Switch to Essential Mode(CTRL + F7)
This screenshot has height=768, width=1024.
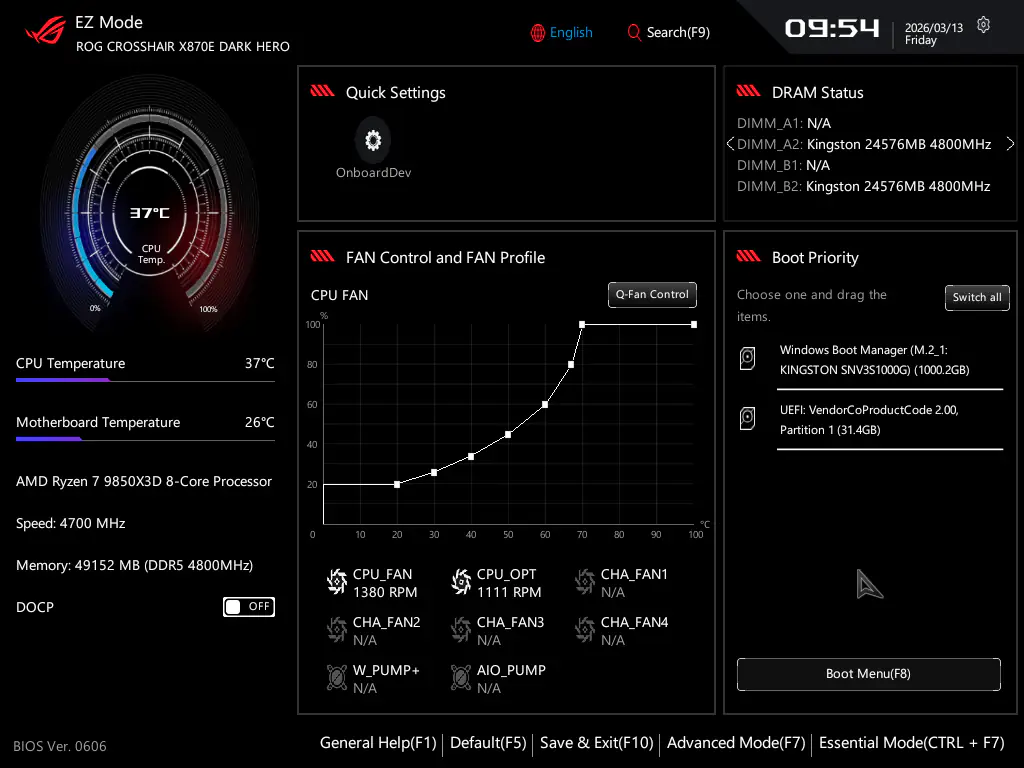click(x=912, y=743)
